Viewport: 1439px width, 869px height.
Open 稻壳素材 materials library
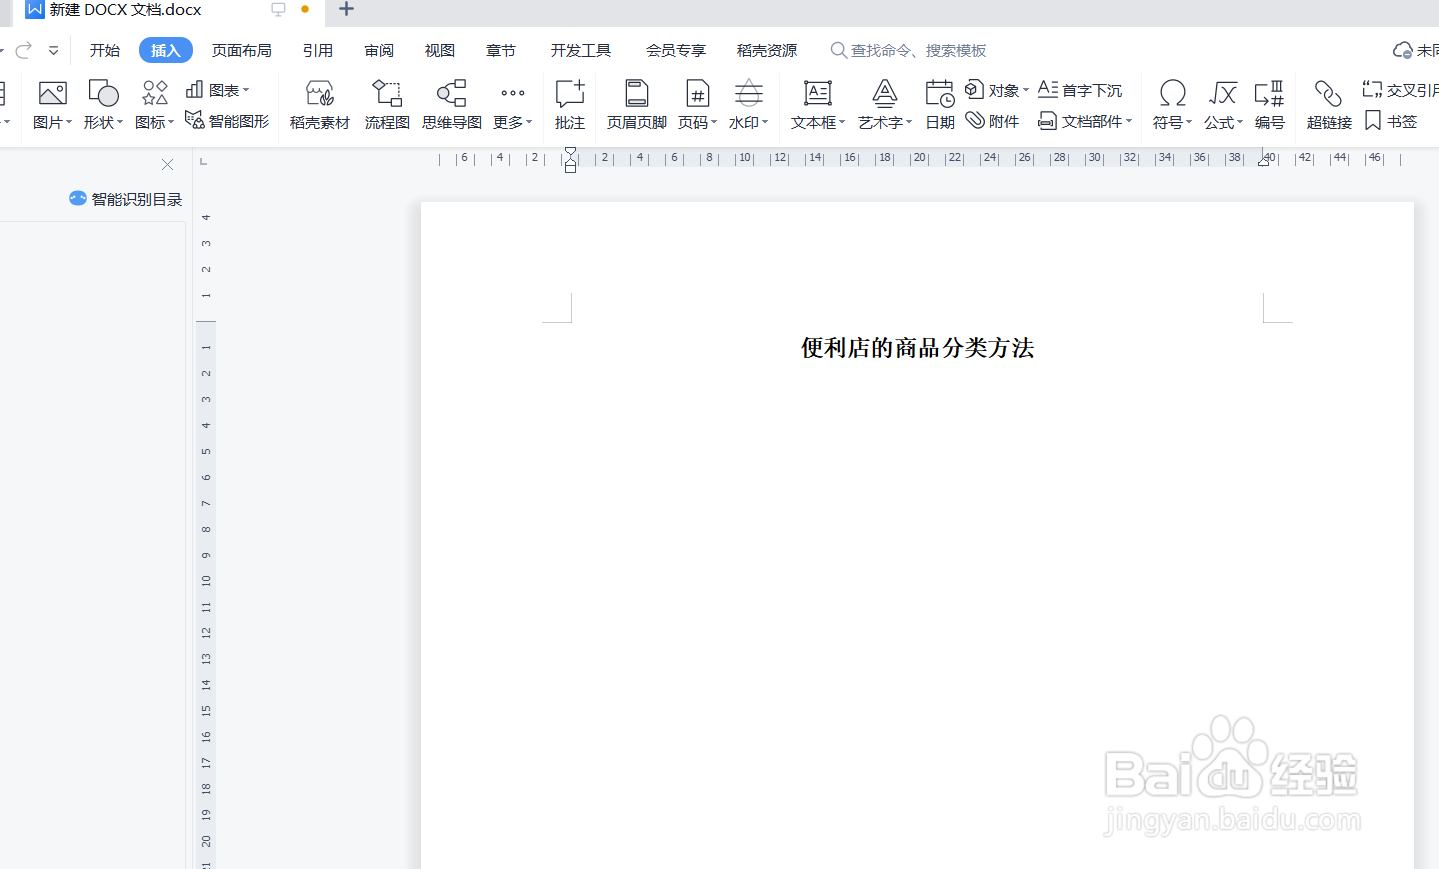320,105
